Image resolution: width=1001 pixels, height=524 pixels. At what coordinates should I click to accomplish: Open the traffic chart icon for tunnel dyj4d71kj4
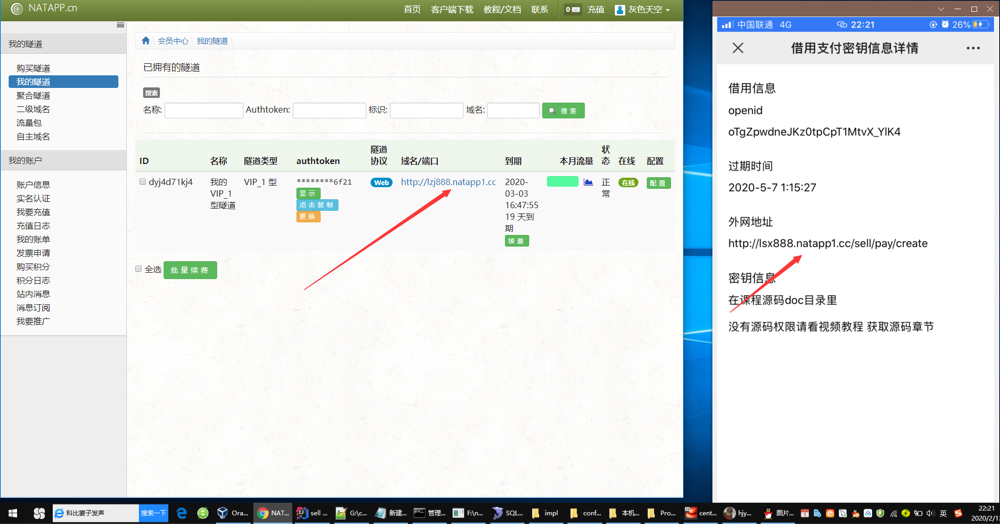tap(588, 182)
